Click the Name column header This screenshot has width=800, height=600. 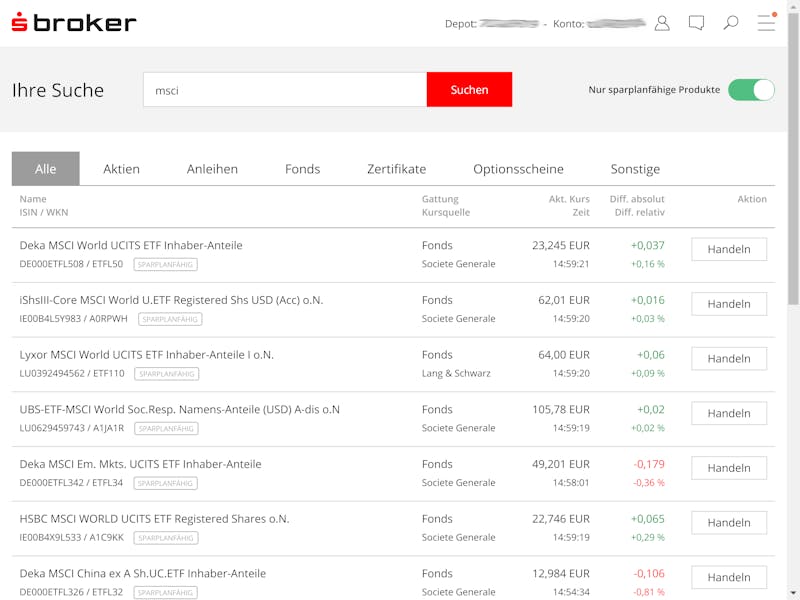(33, 199)
